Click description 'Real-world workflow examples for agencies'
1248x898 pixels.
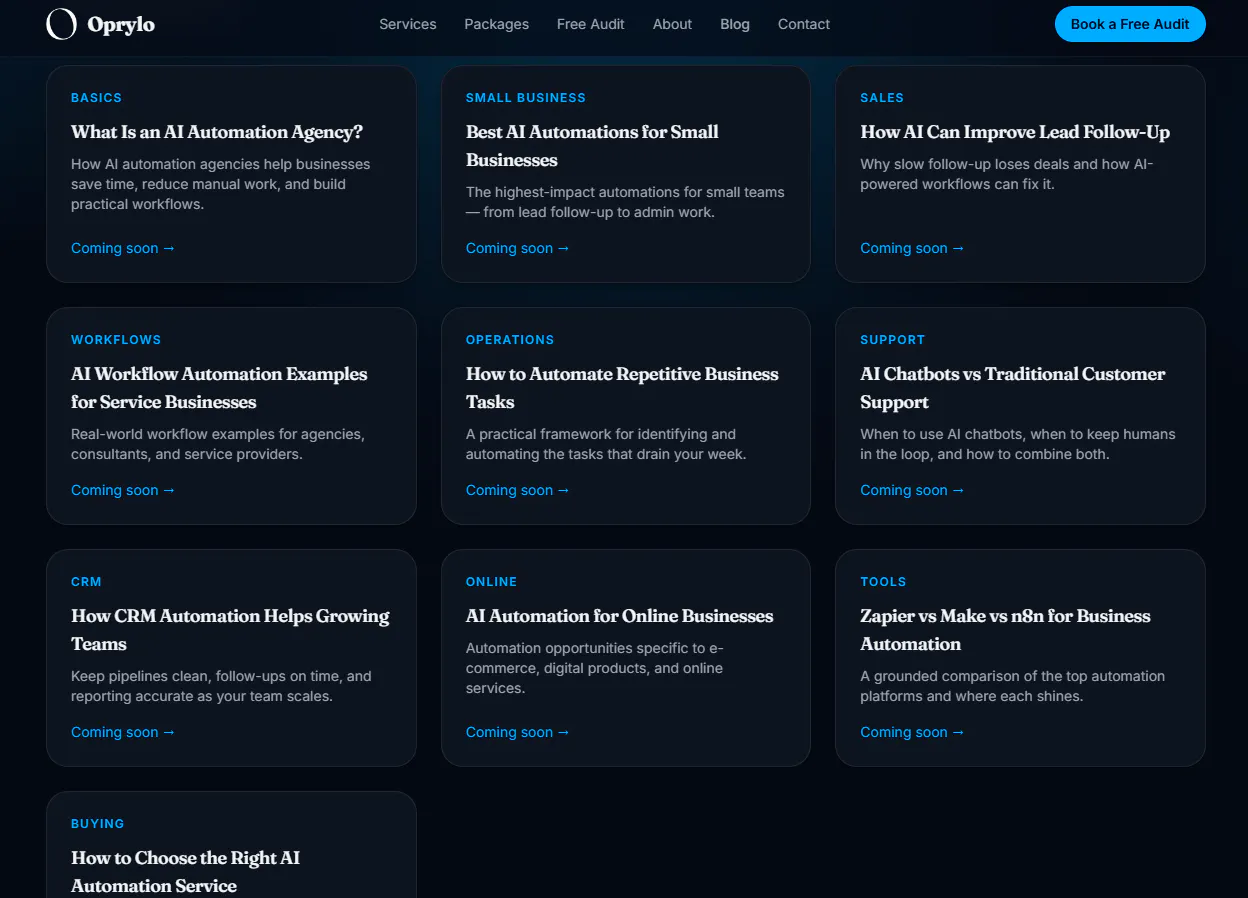coord(218,444)
